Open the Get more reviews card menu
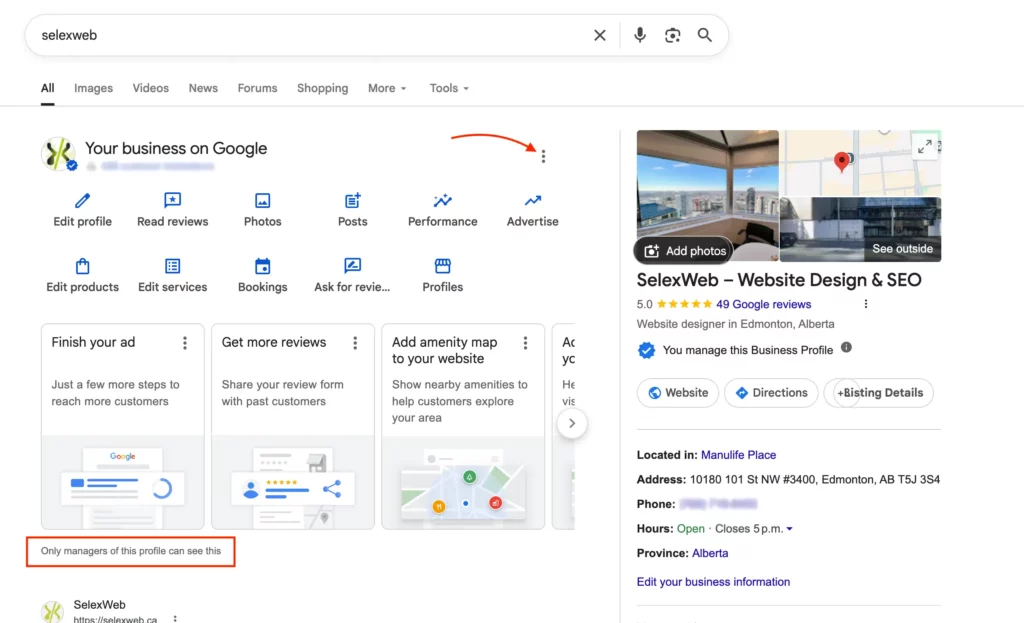The height and width of the screenshot is (623, 1024). [x=355, y=343]
